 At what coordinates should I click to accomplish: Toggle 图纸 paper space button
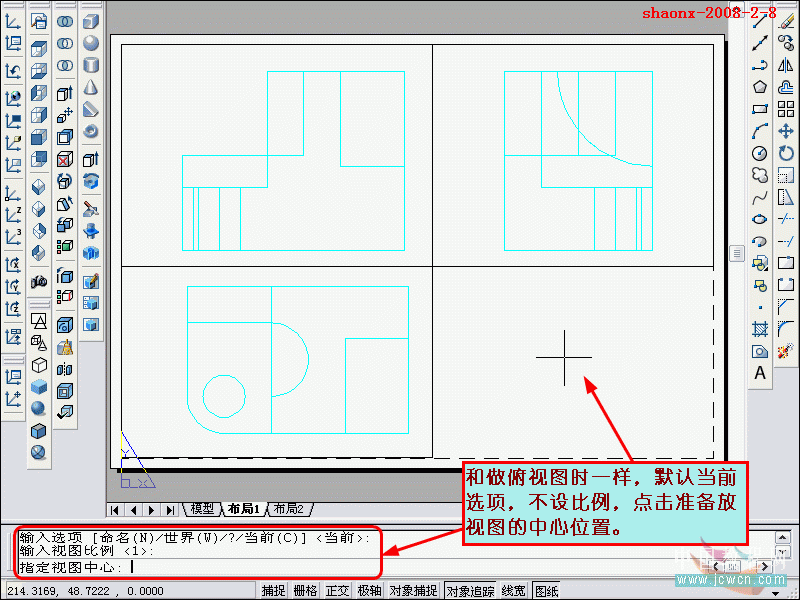546,590
